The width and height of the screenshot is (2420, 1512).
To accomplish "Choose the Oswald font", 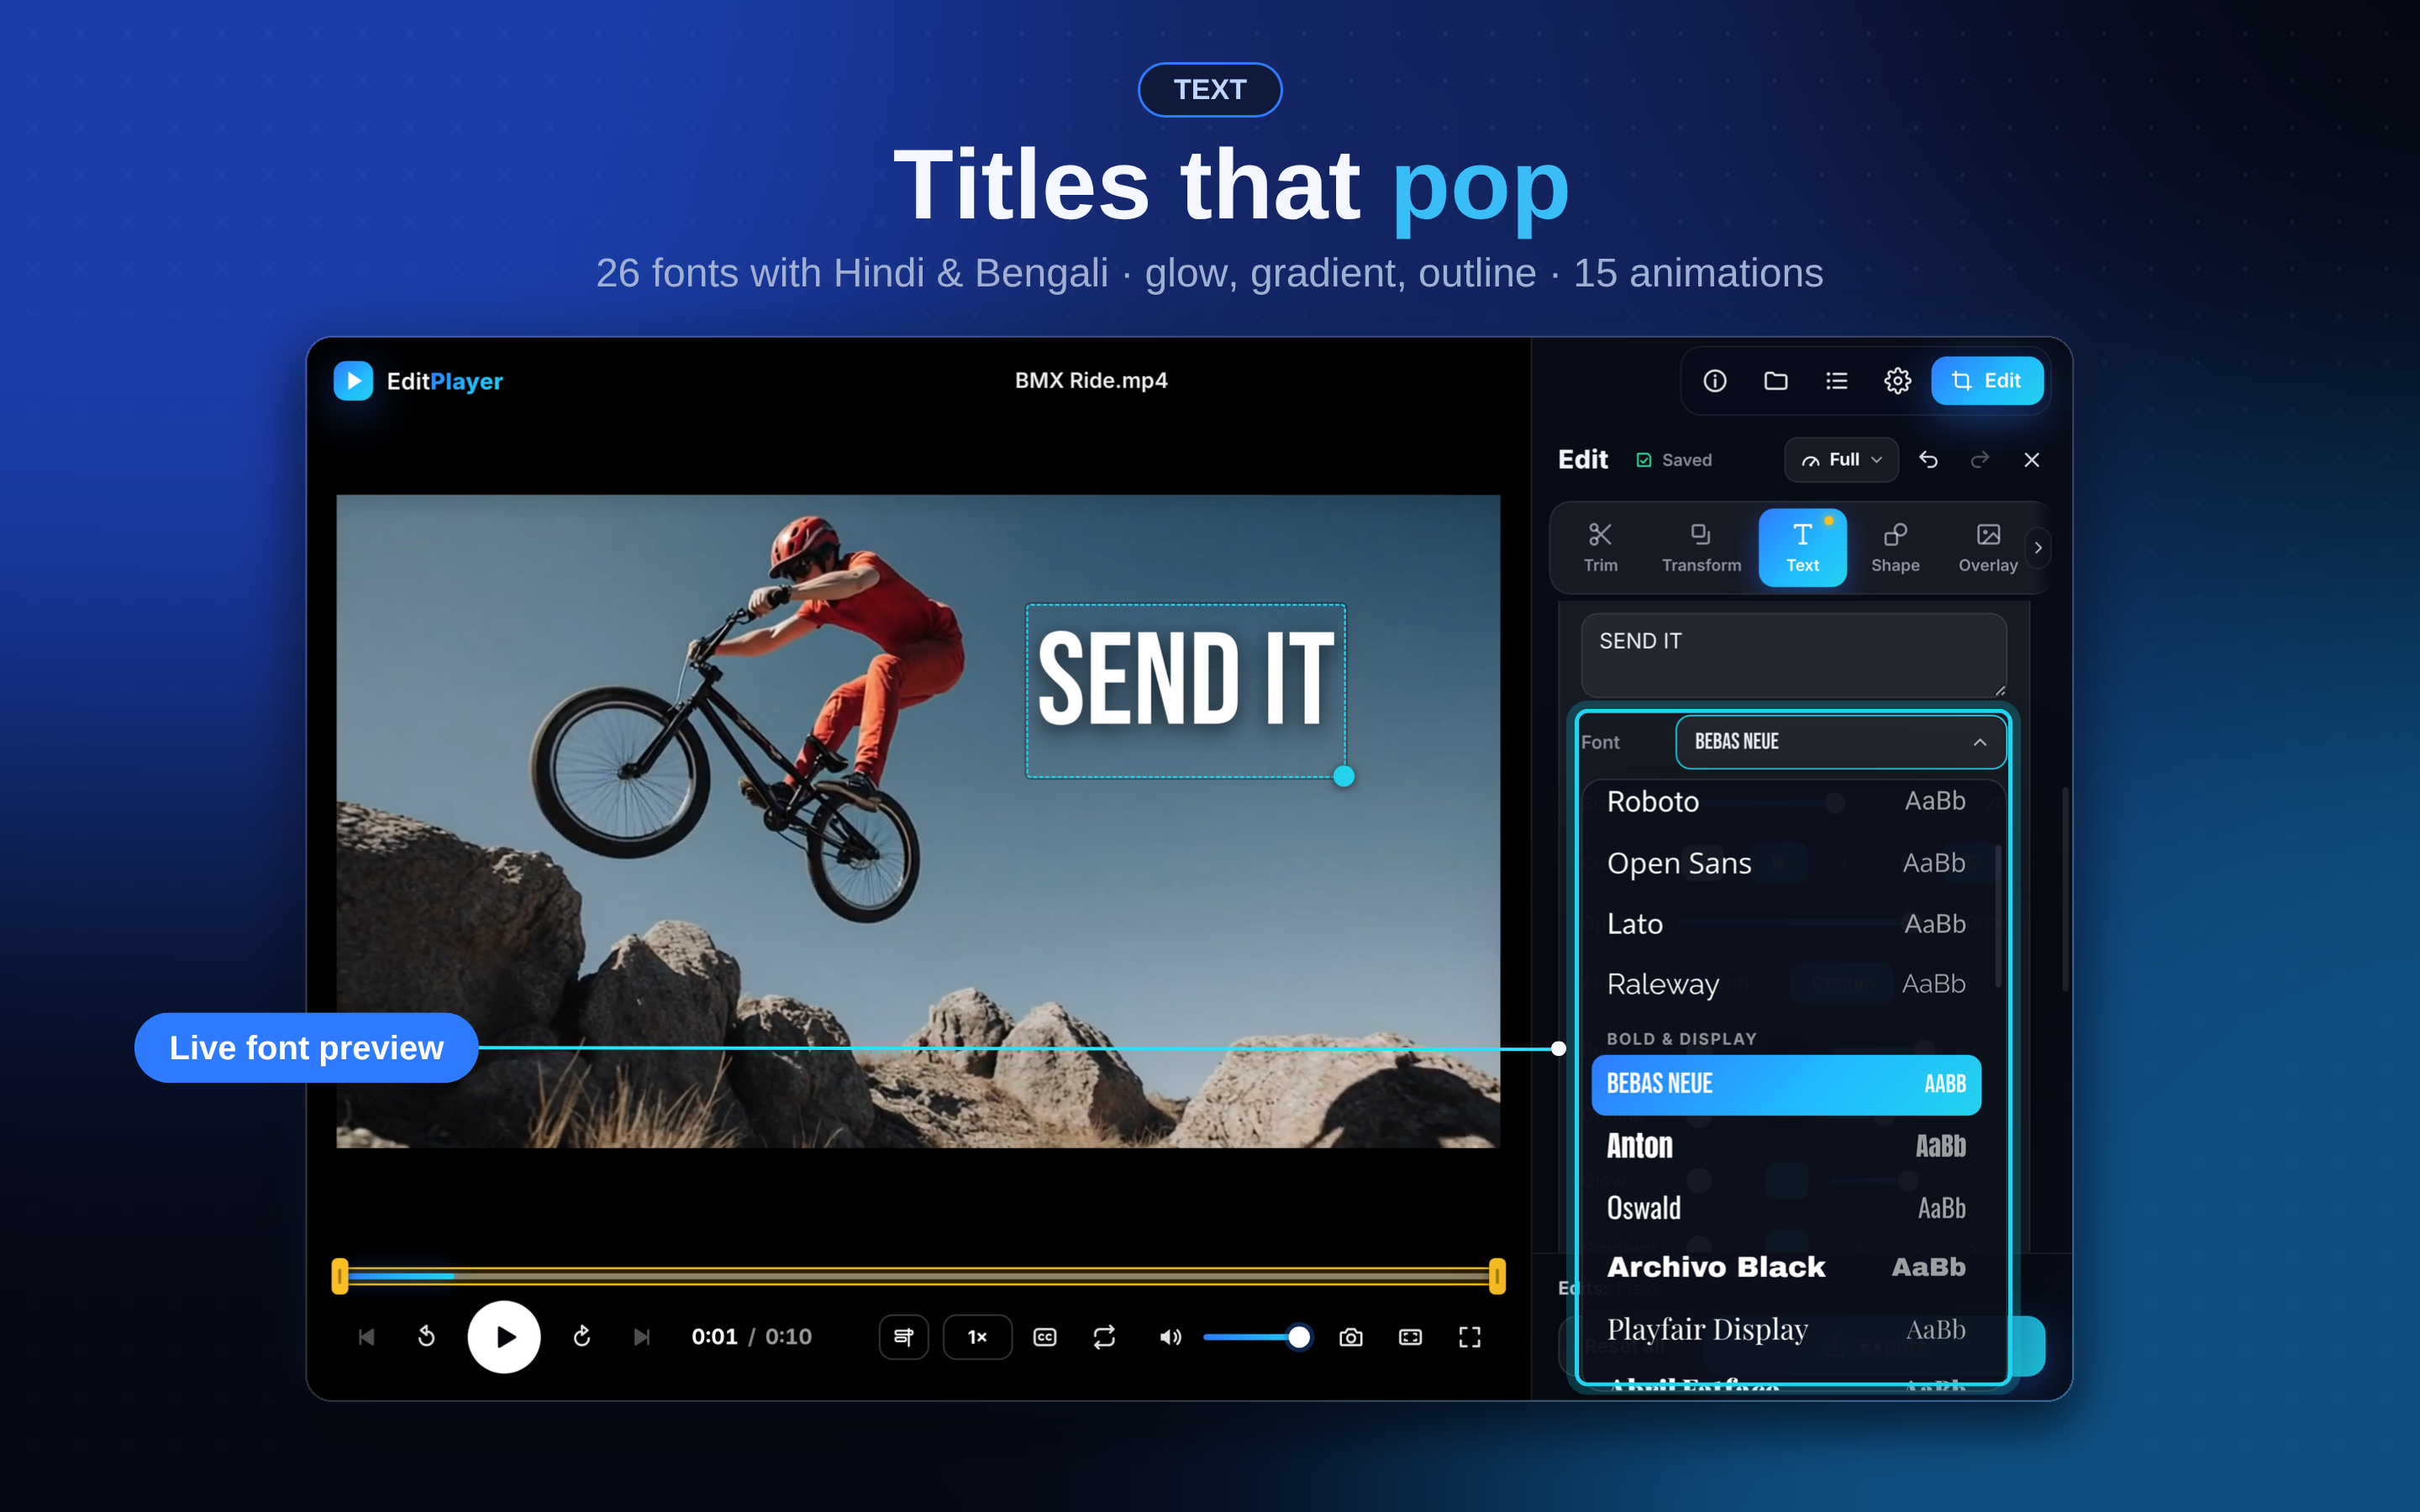I will pyautogui.click(x=1786, y=1208).
